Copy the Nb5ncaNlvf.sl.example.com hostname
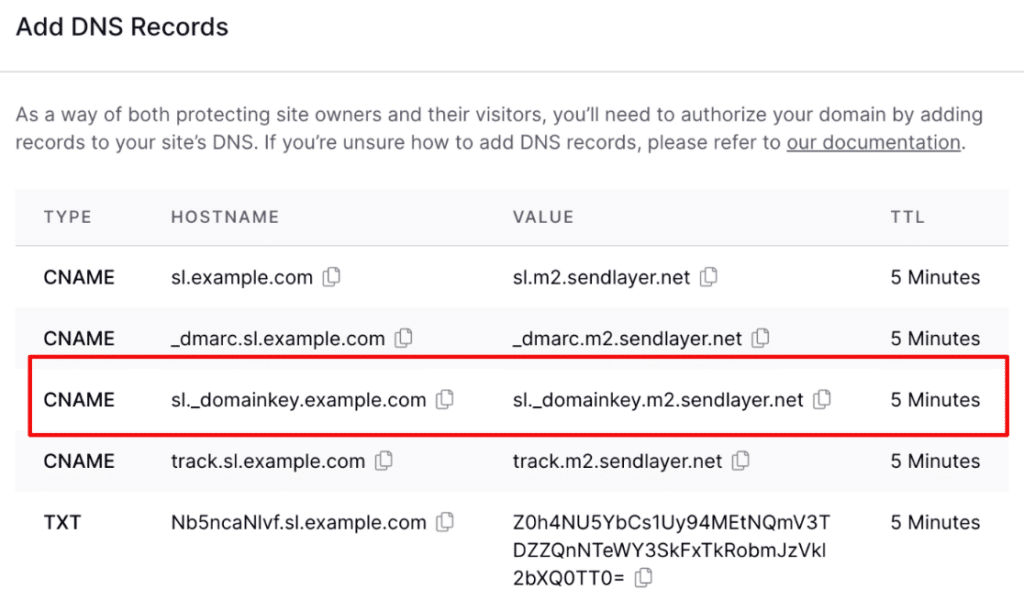1024x612 pixels. 444,522
